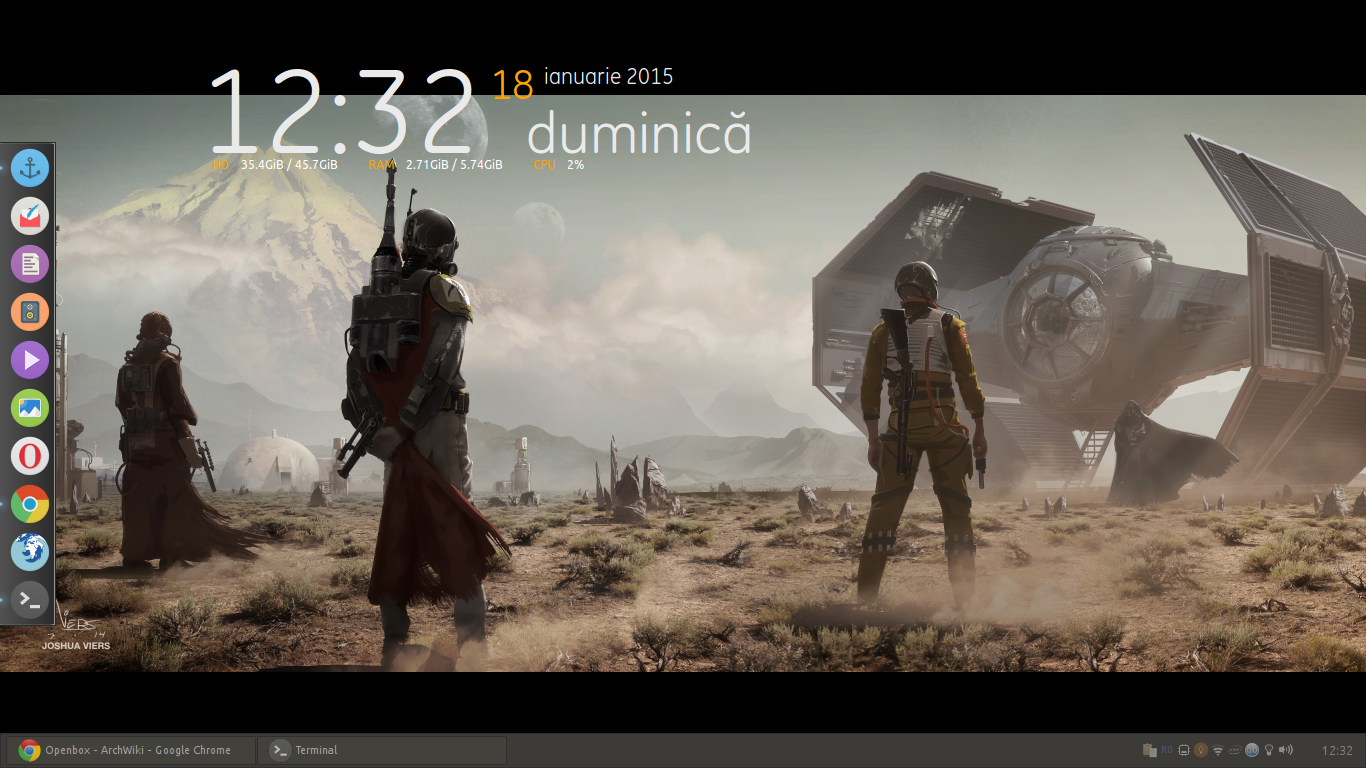Click the 12:32 taskbar clock
Screen dimensions: 1366x768
(x=1337, y=750)
